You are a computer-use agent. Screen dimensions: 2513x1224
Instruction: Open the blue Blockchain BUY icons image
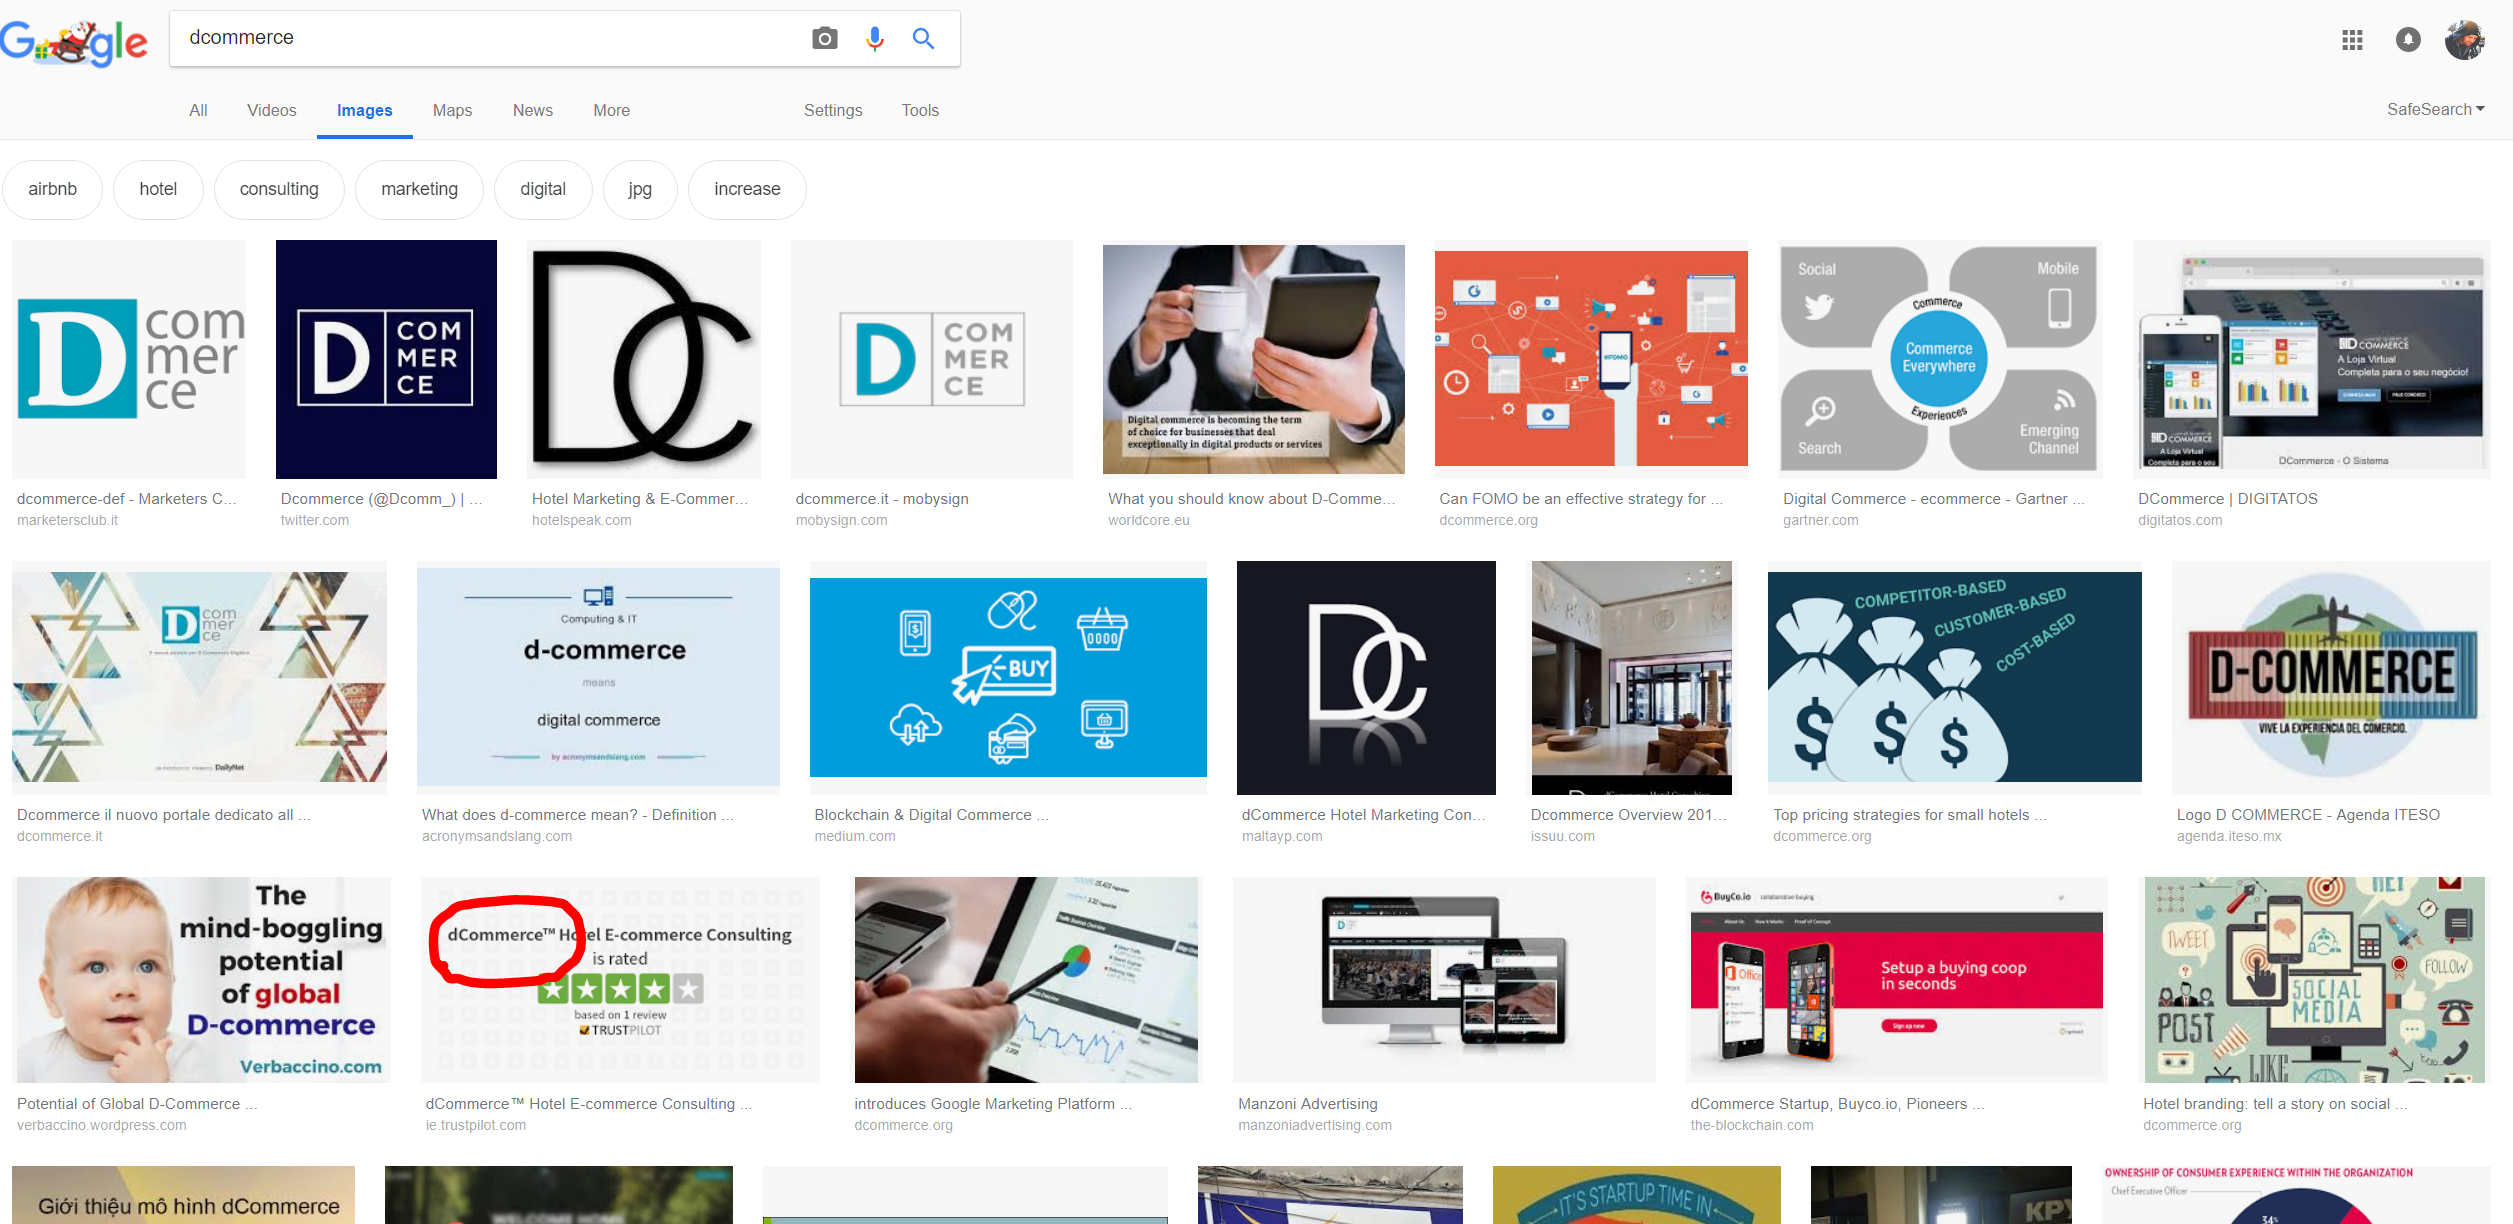[1008, 677]
